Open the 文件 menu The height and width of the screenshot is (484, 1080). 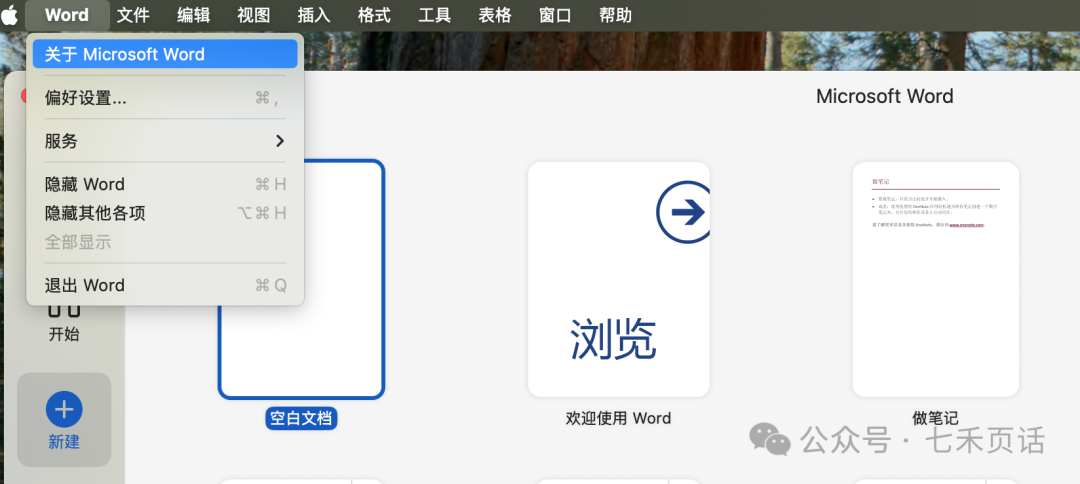click(133, 14)
